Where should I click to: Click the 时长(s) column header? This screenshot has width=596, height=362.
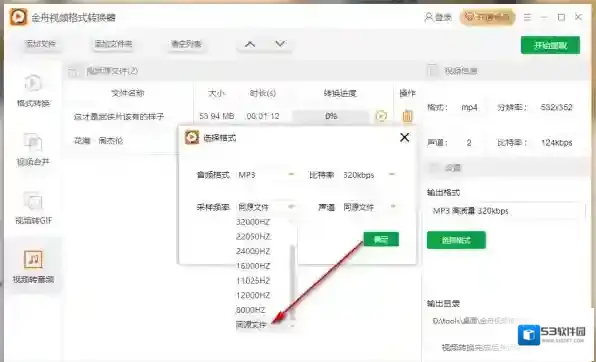[x=263, y=93]
